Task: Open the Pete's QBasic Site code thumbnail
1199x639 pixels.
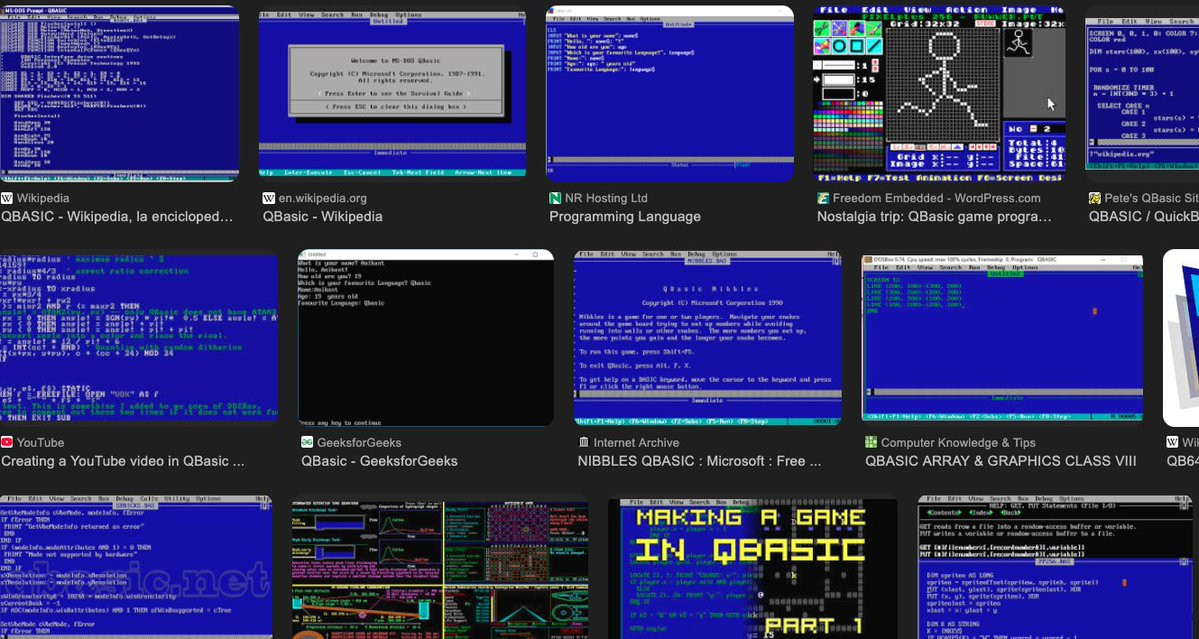Action: point(1142,93)
